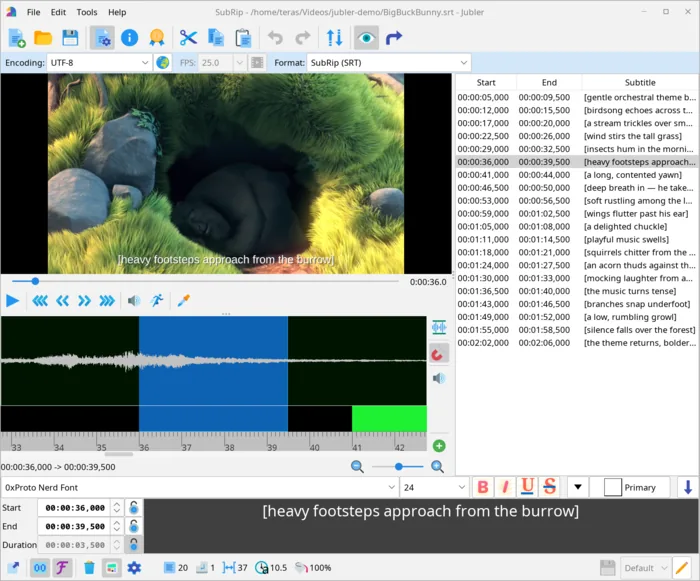Click the orange award ribbon icon

tap(157, 38)
